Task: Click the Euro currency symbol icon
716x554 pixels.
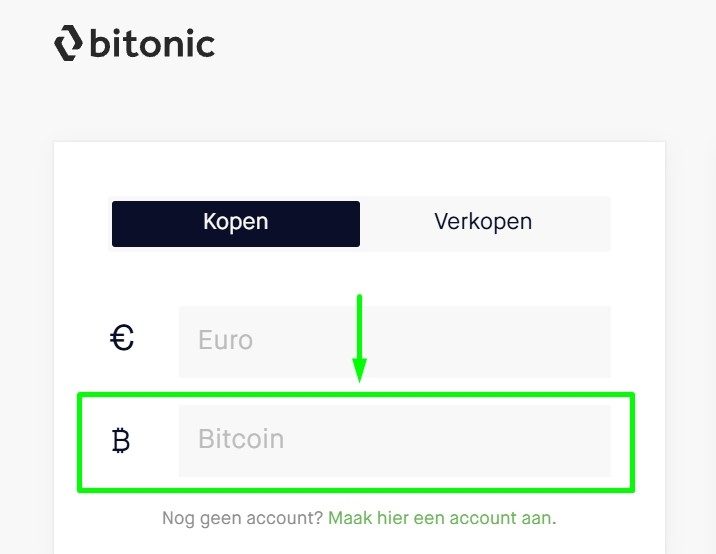Action: [x=122, y=340]
